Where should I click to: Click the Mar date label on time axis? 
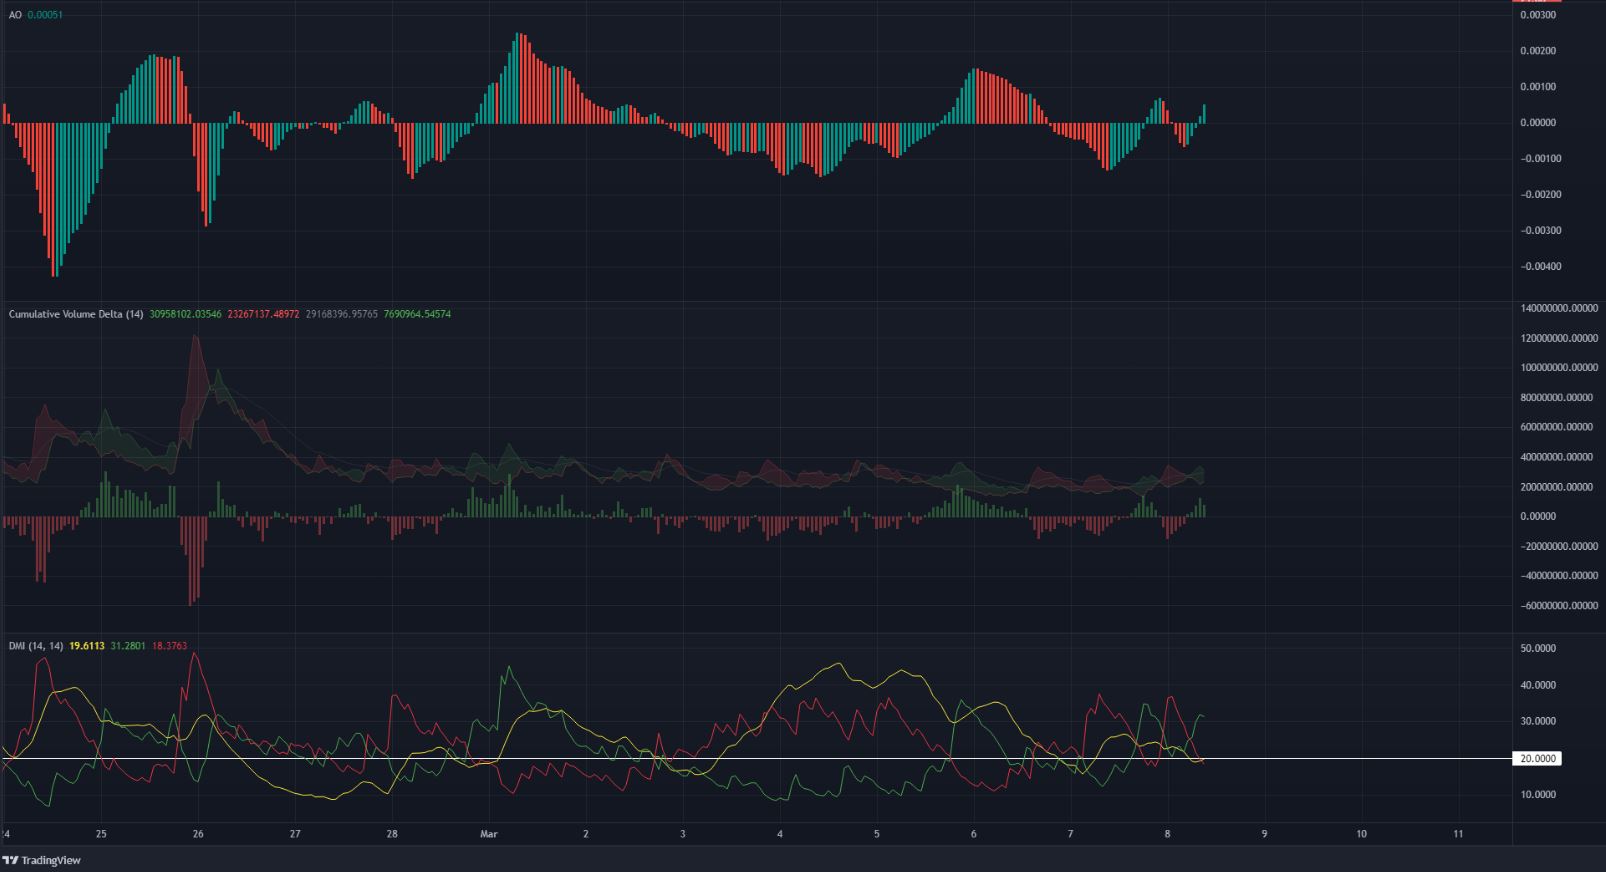tap(489, 833)
